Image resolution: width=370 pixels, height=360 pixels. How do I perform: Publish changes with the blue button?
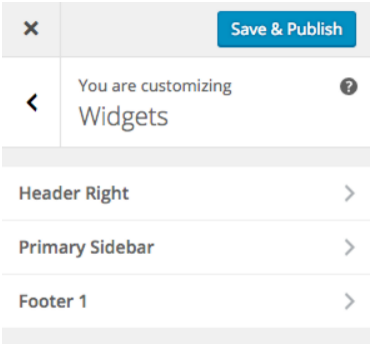[x=287, y=29]
